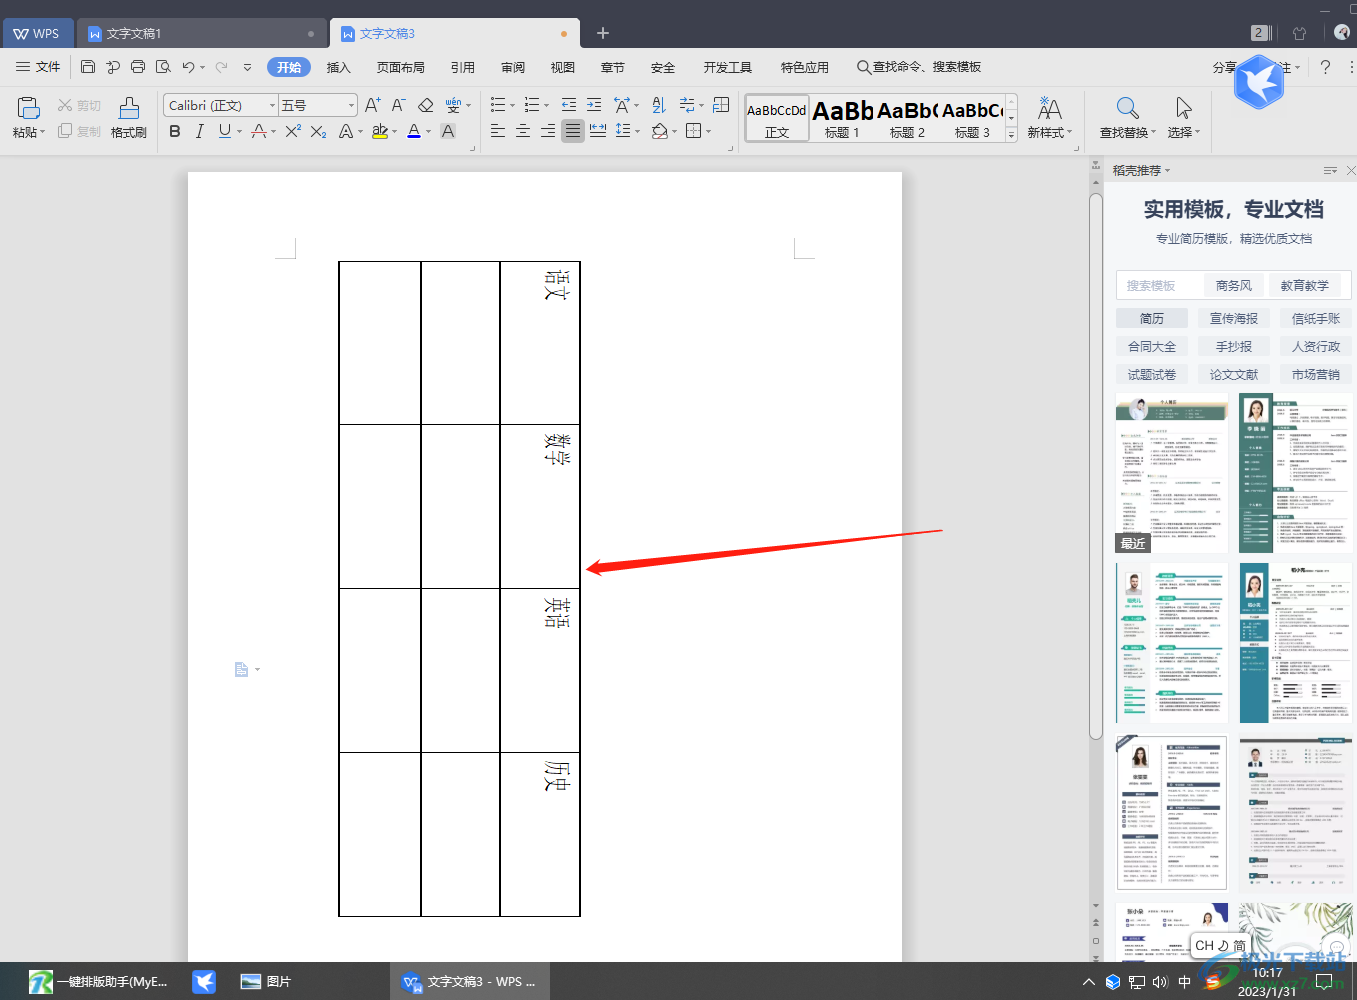Click the Save icon in the quick access toolbar
Viewport: 1357px width, 1000px height.
(88, 67)
